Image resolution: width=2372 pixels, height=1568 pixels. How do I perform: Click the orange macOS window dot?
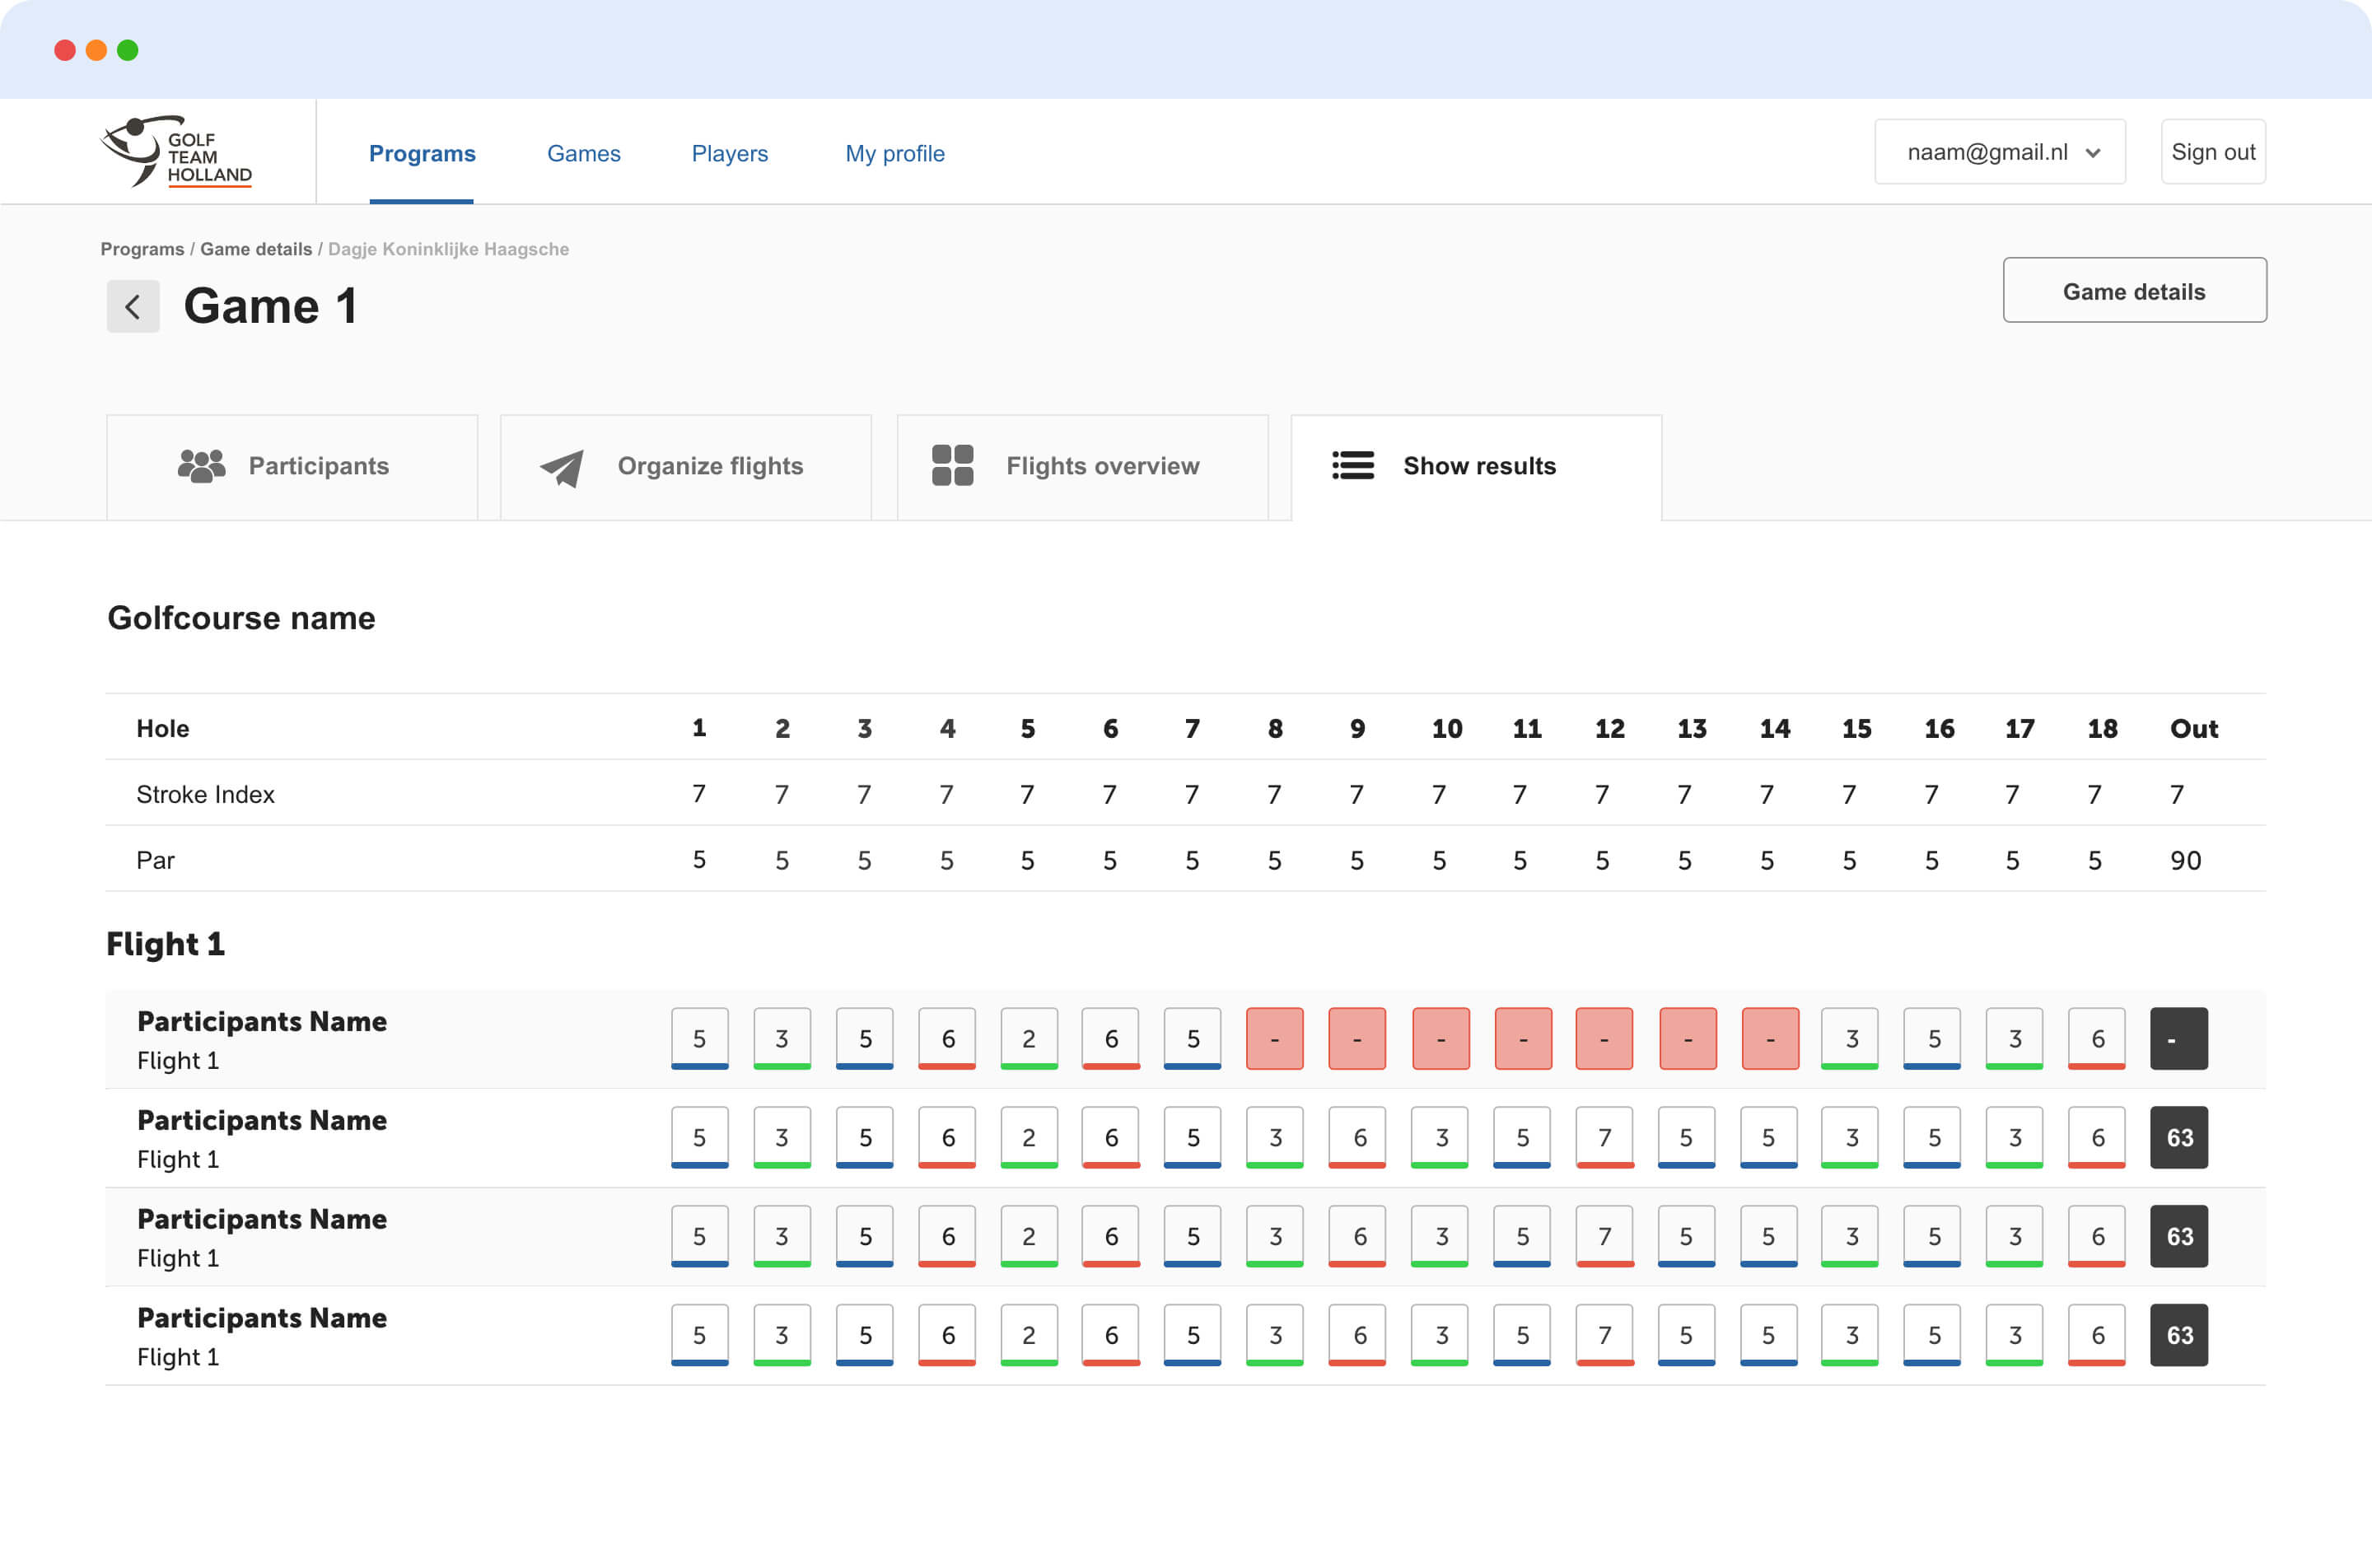[x=96, y=50]
